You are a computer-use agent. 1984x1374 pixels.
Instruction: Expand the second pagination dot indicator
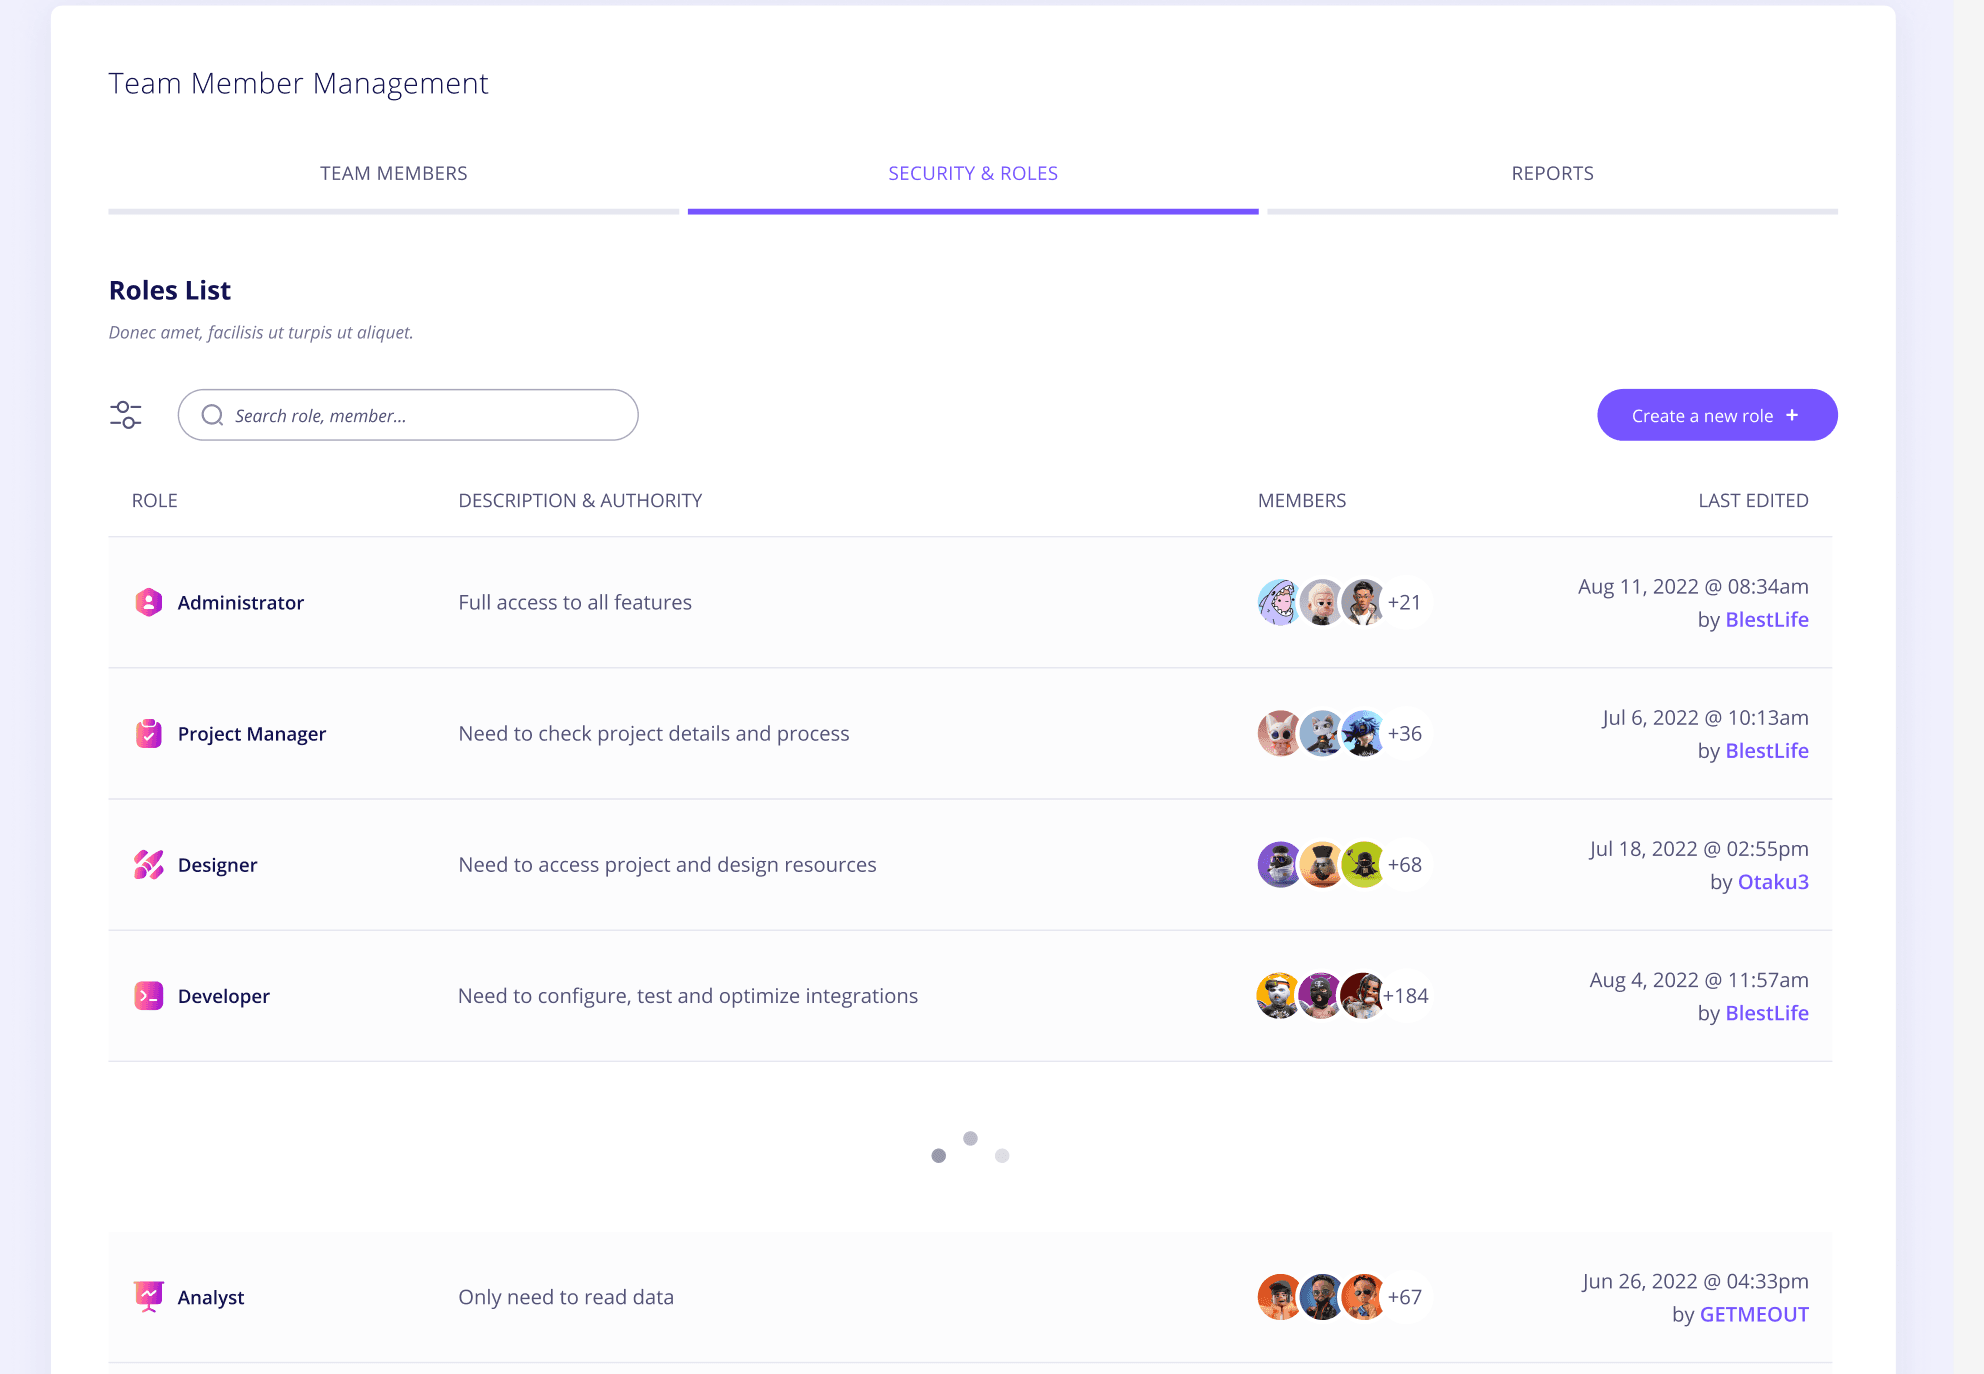(x=971, y=1137)
